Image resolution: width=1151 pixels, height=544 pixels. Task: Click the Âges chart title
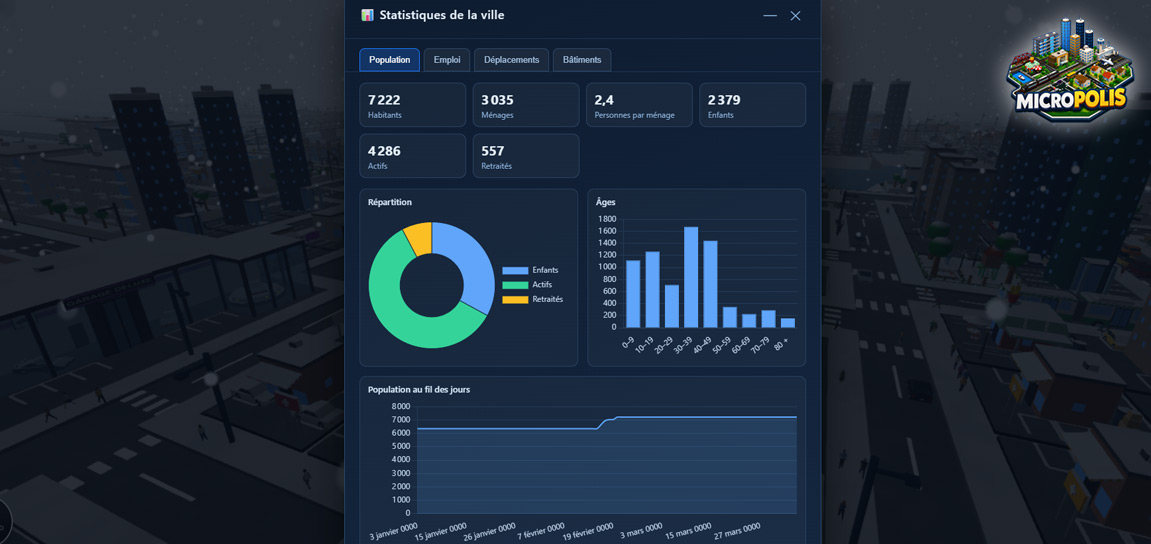coord(606,202)
